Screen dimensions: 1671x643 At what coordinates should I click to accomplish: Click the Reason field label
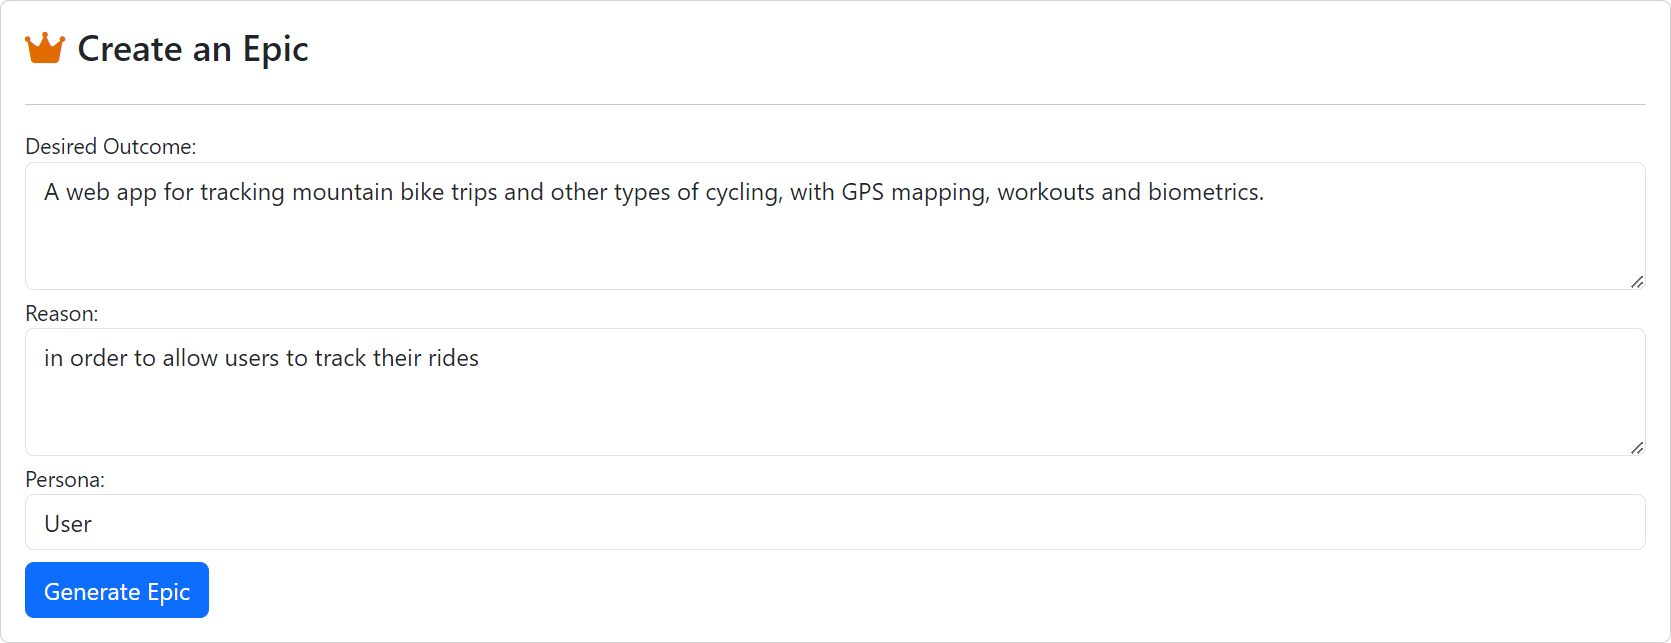point(61,313)
